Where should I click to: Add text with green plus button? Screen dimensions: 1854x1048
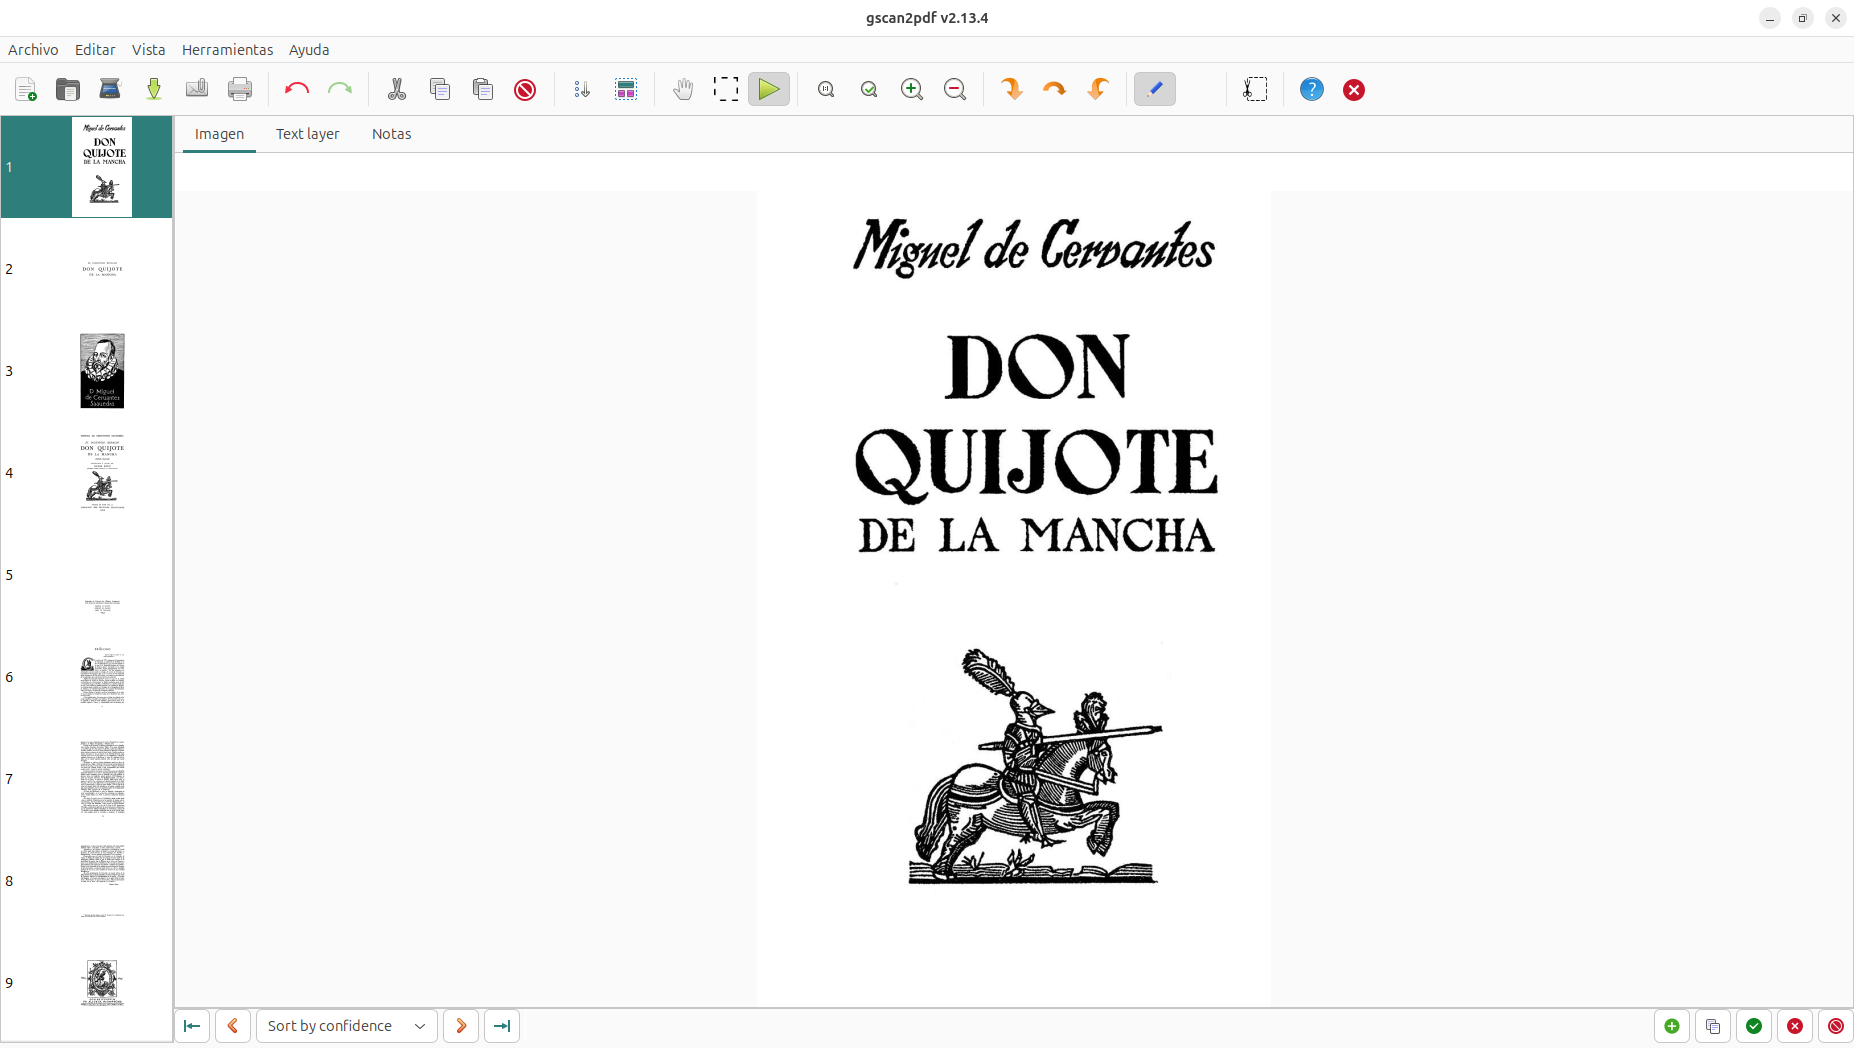pos(1672,1026)
